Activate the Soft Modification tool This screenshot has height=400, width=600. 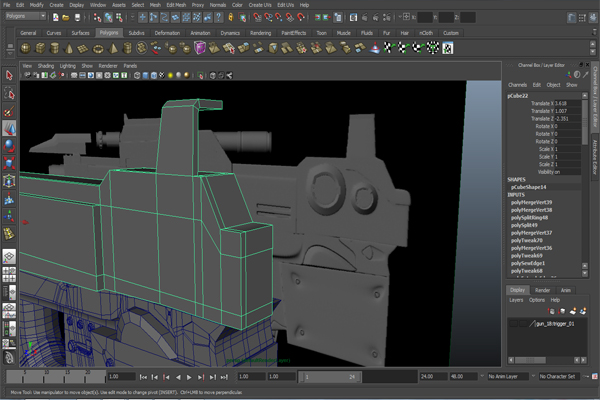pyautogui.click(x=9, y=198)
